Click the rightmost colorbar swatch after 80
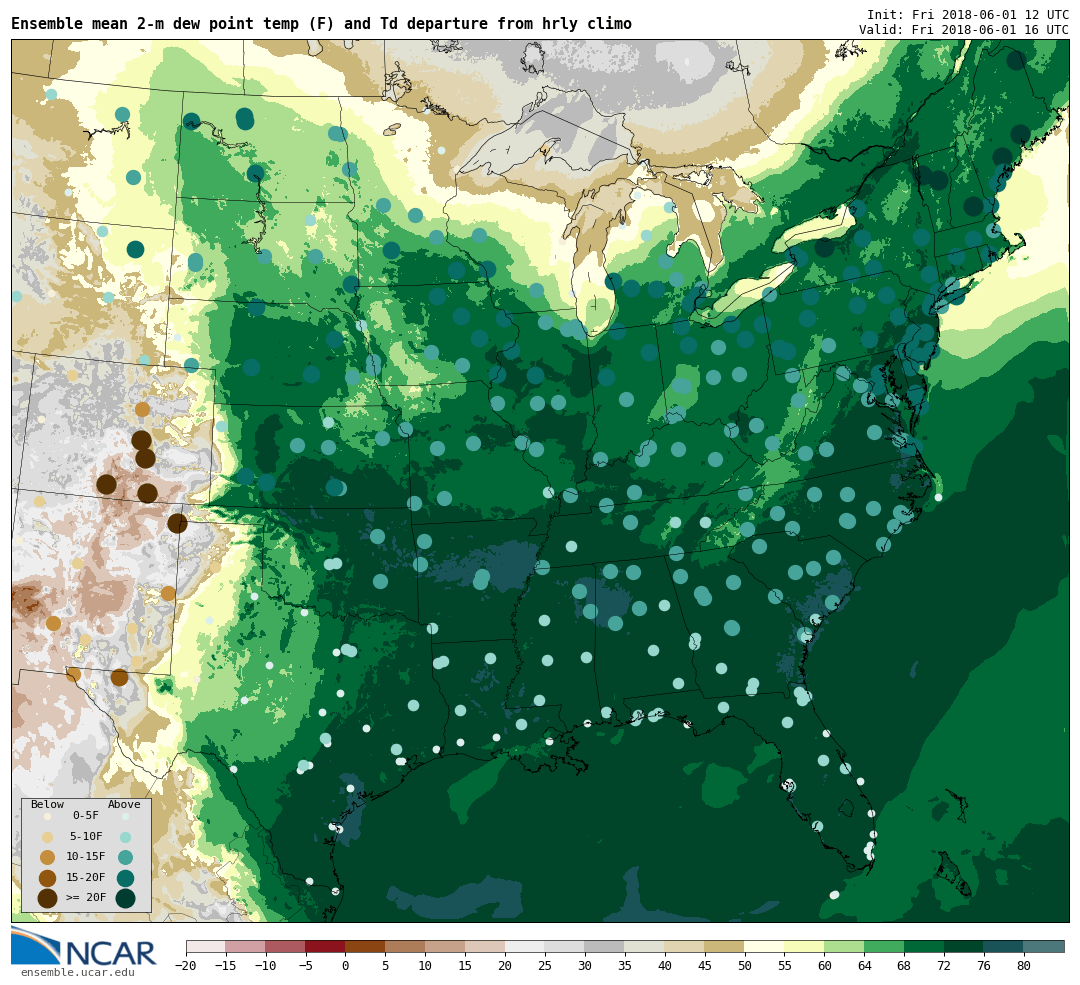This screenshot has height=985, width=1080. click(1044, 946)
